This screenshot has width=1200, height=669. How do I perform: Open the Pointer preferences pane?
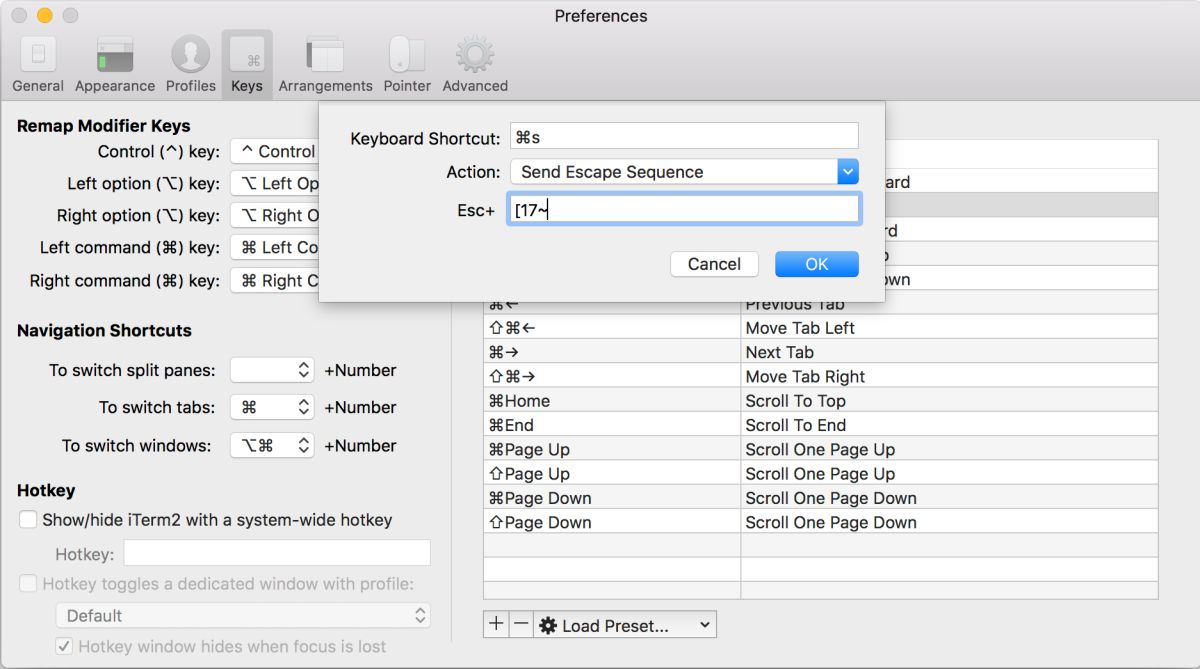coord(407,64)
